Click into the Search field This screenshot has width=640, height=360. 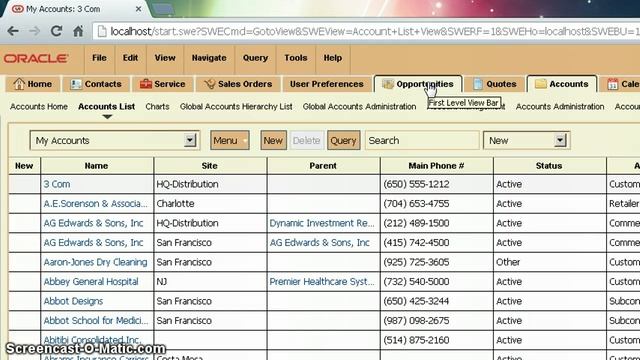(422, 140)
